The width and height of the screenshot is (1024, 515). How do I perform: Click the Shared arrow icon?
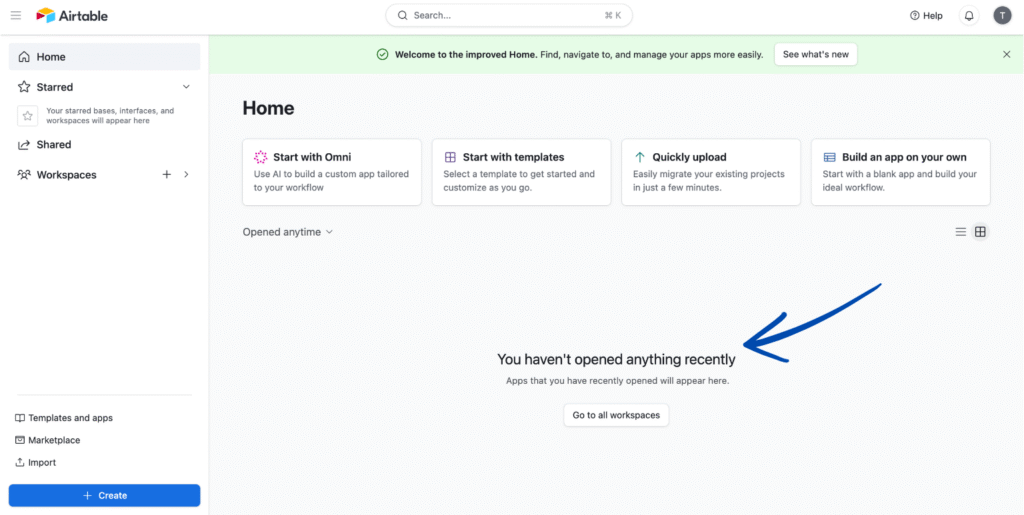point(24,145)
